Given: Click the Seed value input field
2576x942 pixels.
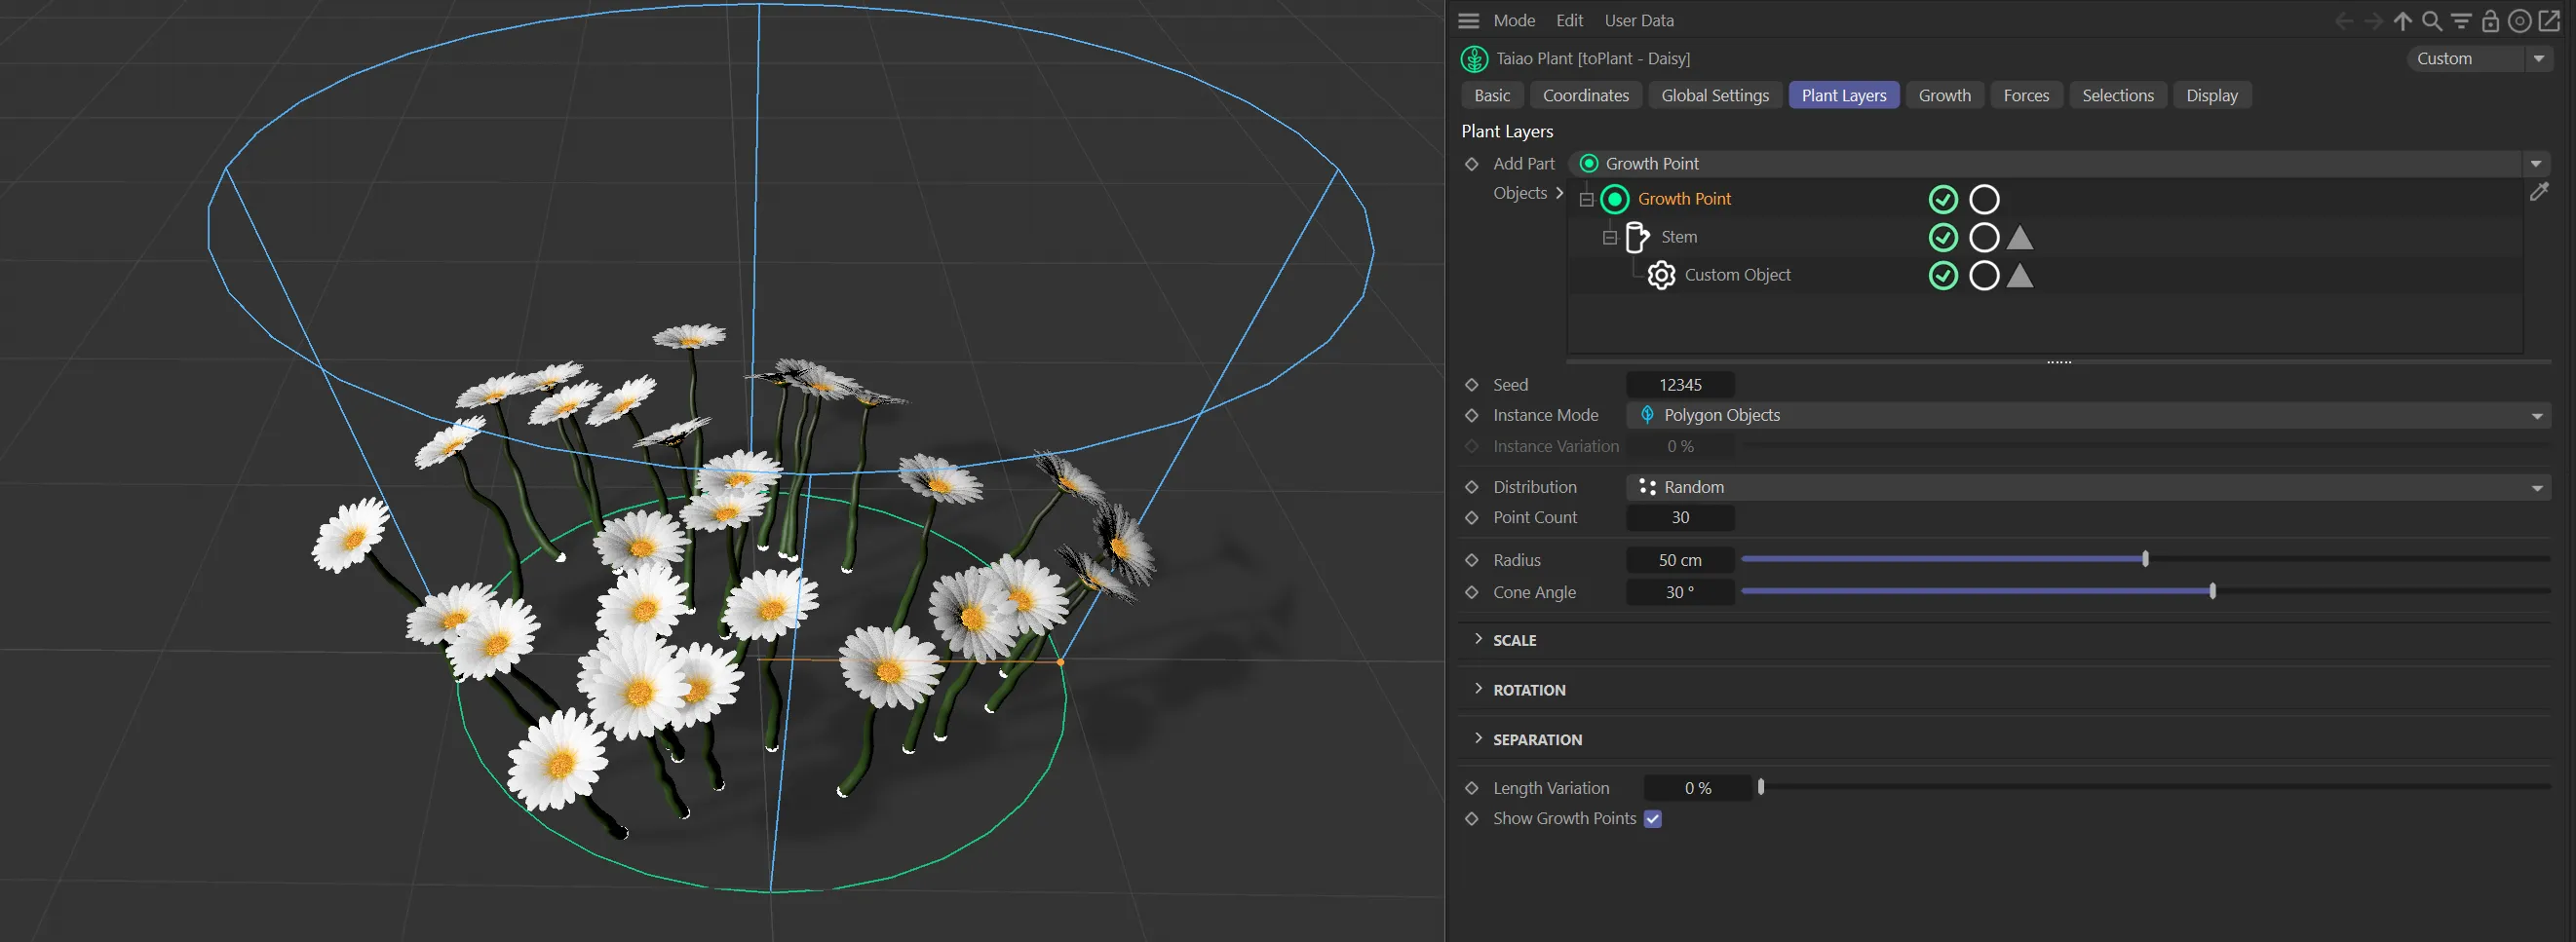Looking at the screenshot, I should tap(1680, 385).
